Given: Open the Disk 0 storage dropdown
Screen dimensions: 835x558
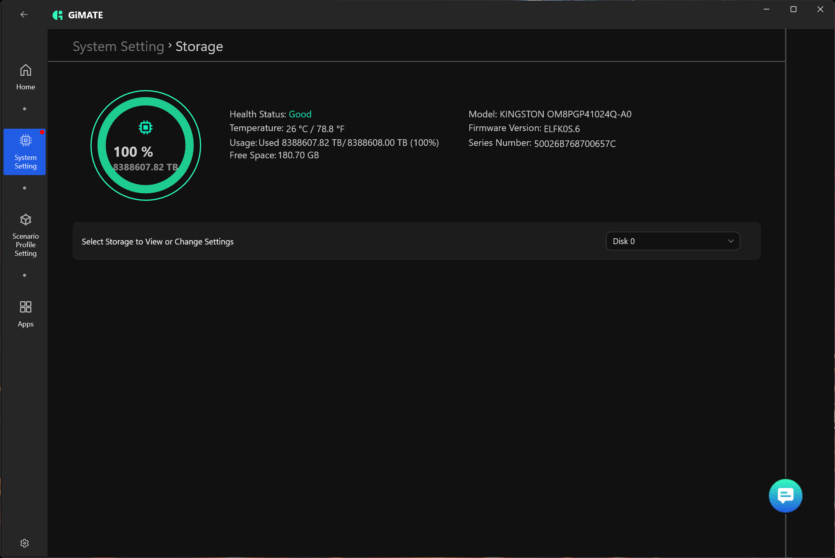Looking at the screenshot, I should tap(672, 241).
